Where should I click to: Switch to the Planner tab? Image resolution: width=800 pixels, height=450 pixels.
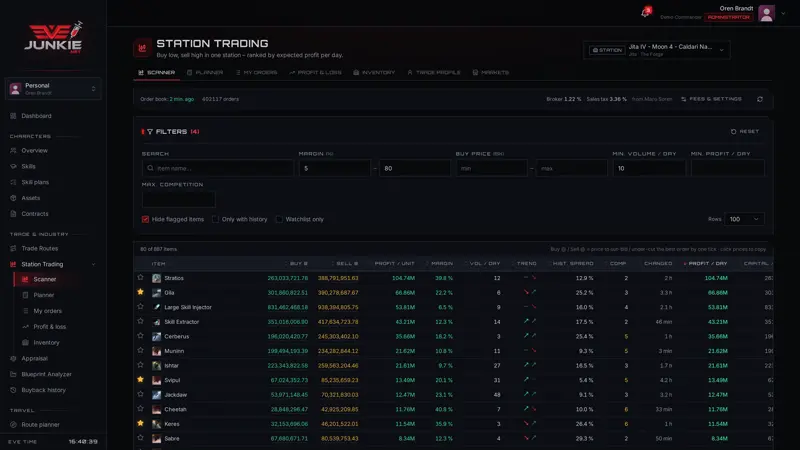(205, 72)
